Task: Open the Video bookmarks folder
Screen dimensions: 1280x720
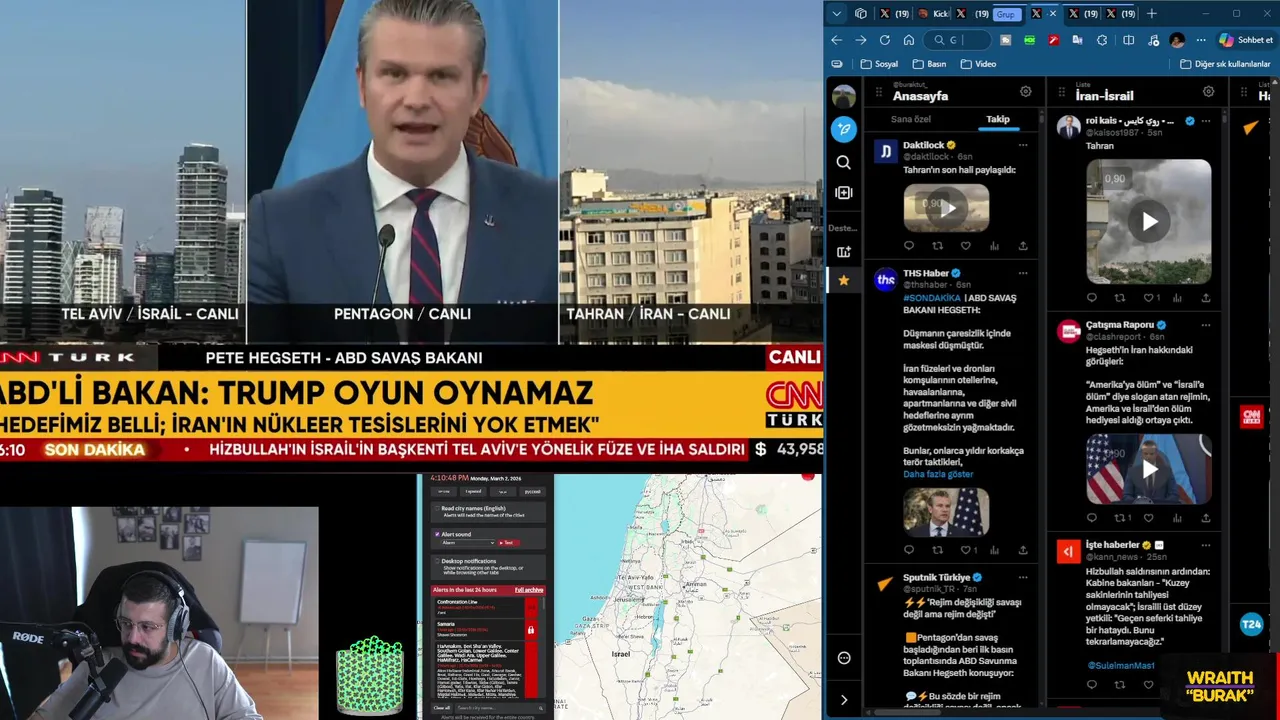Action: coord(978,64)
